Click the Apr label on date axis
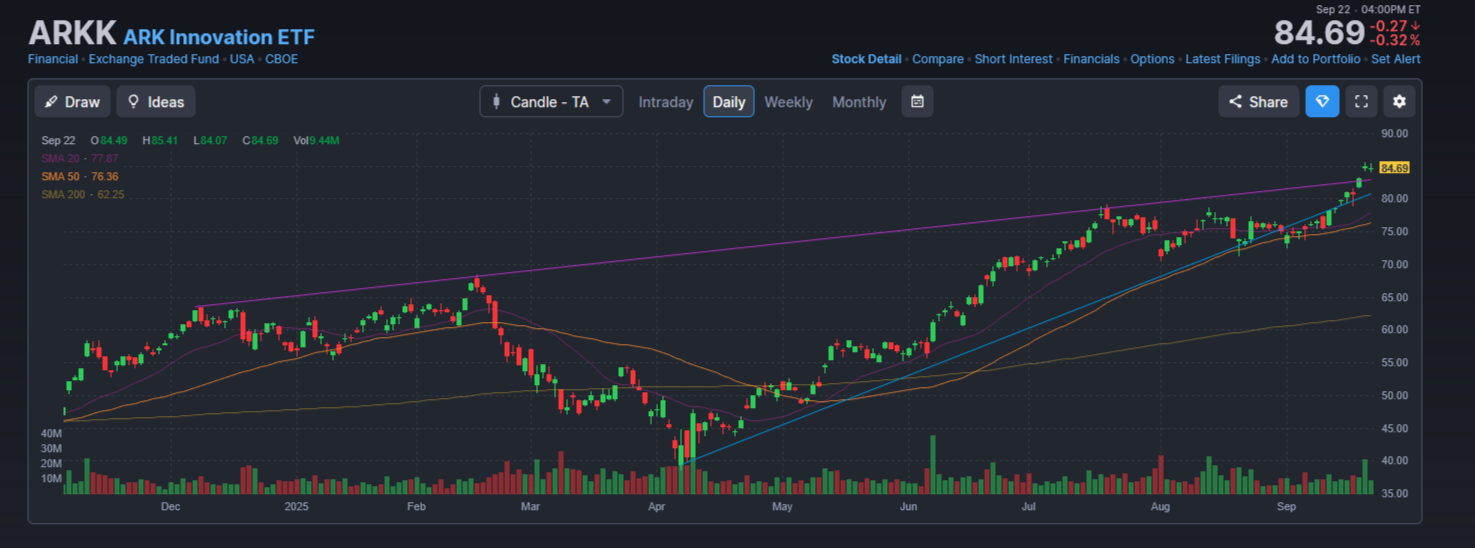Image resolution: width=1475 pixels, height=548 pixels. point(657,507)
